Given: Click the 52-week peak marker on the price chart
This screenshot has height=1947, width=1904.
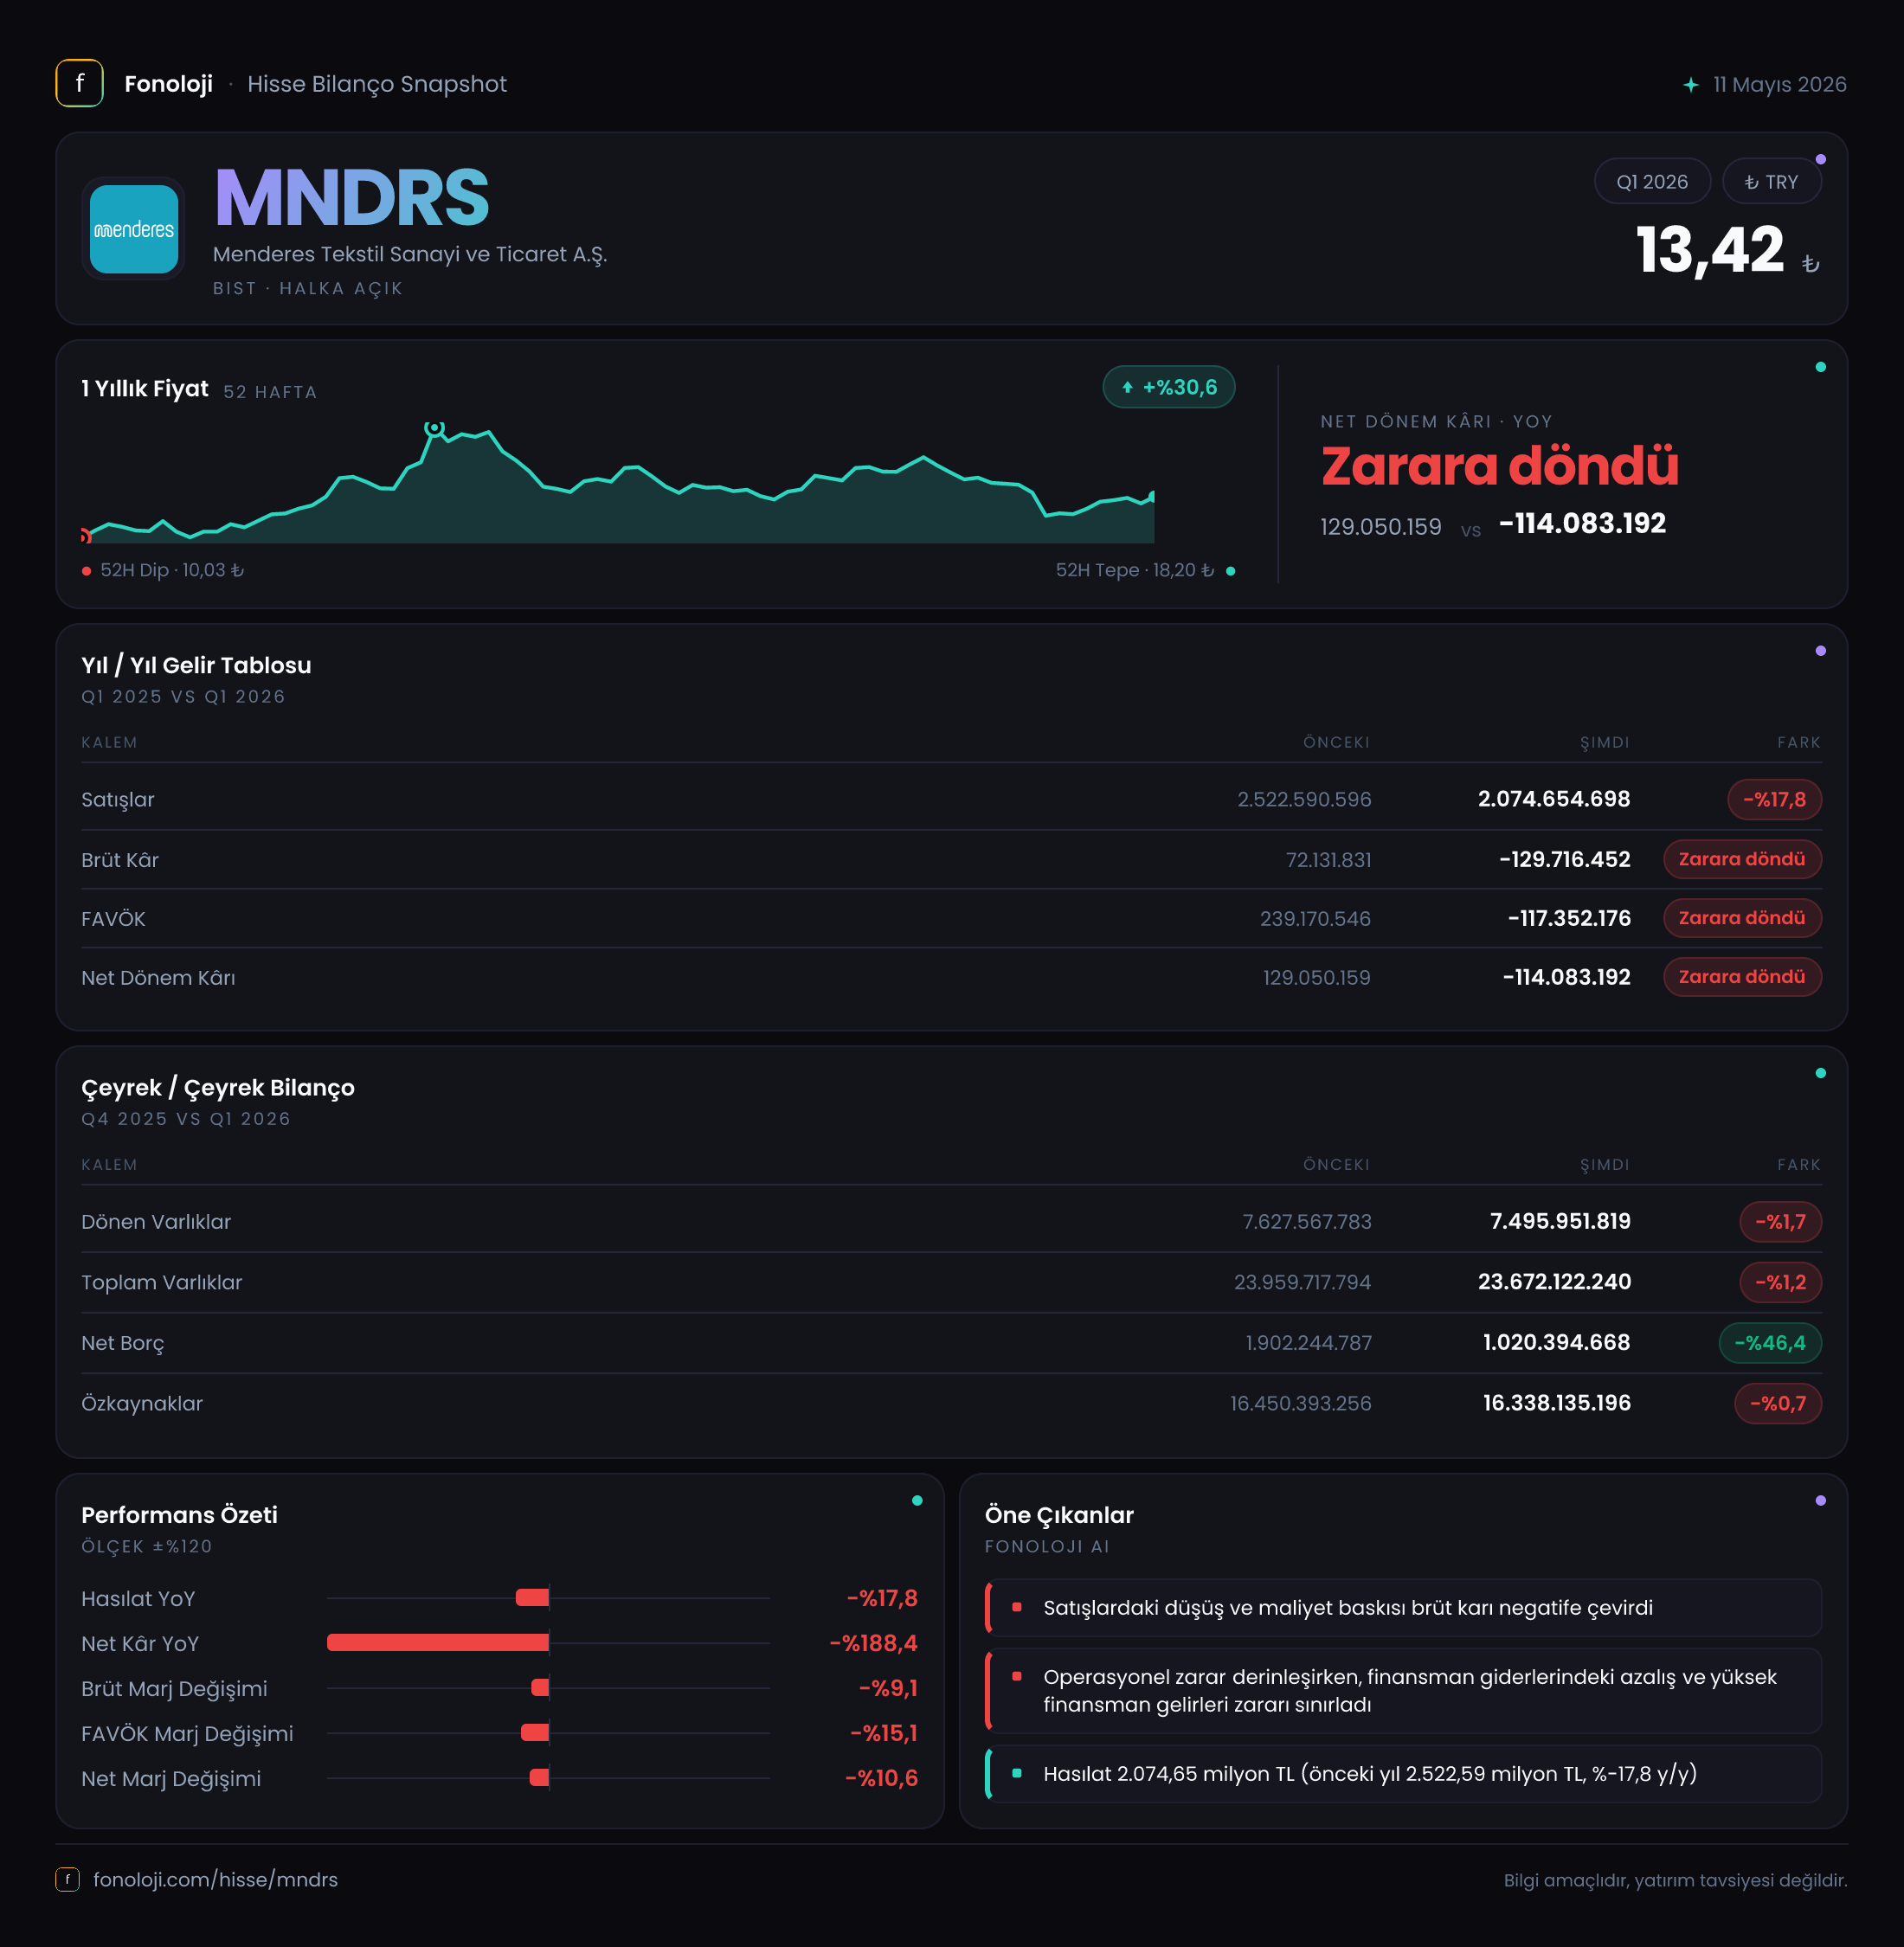Looking at the screenshot, I should coord(434,428).
